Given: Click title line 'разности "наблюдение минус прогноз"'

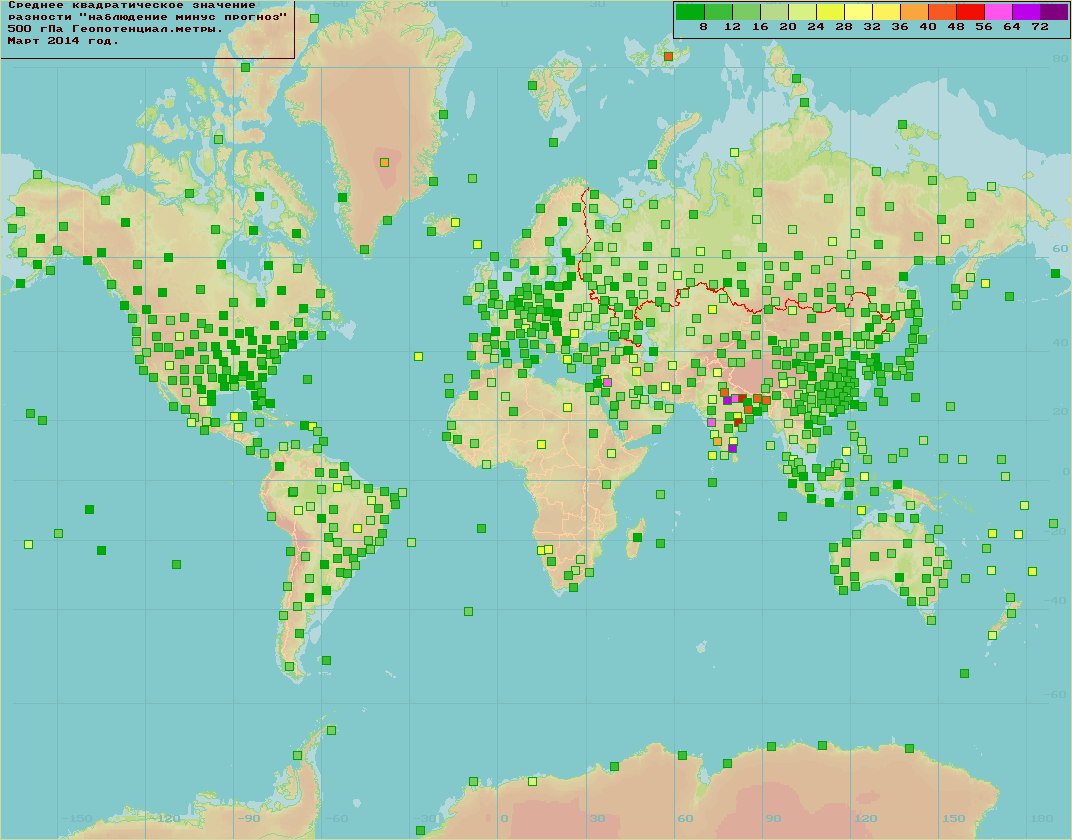Looking at the screenshot, I should pyautogui.click(x=148, y=17).
